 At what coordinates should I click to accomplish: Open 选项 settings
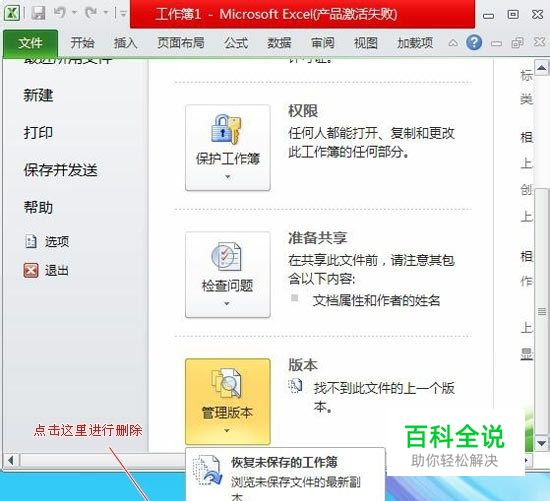[57, 241]
